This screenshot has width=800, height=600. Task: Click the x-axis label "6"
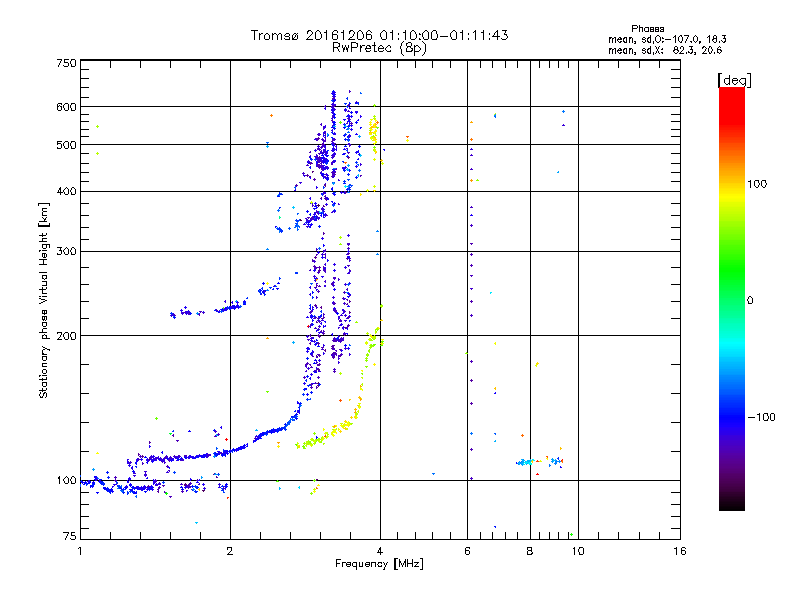pos(467,551)
